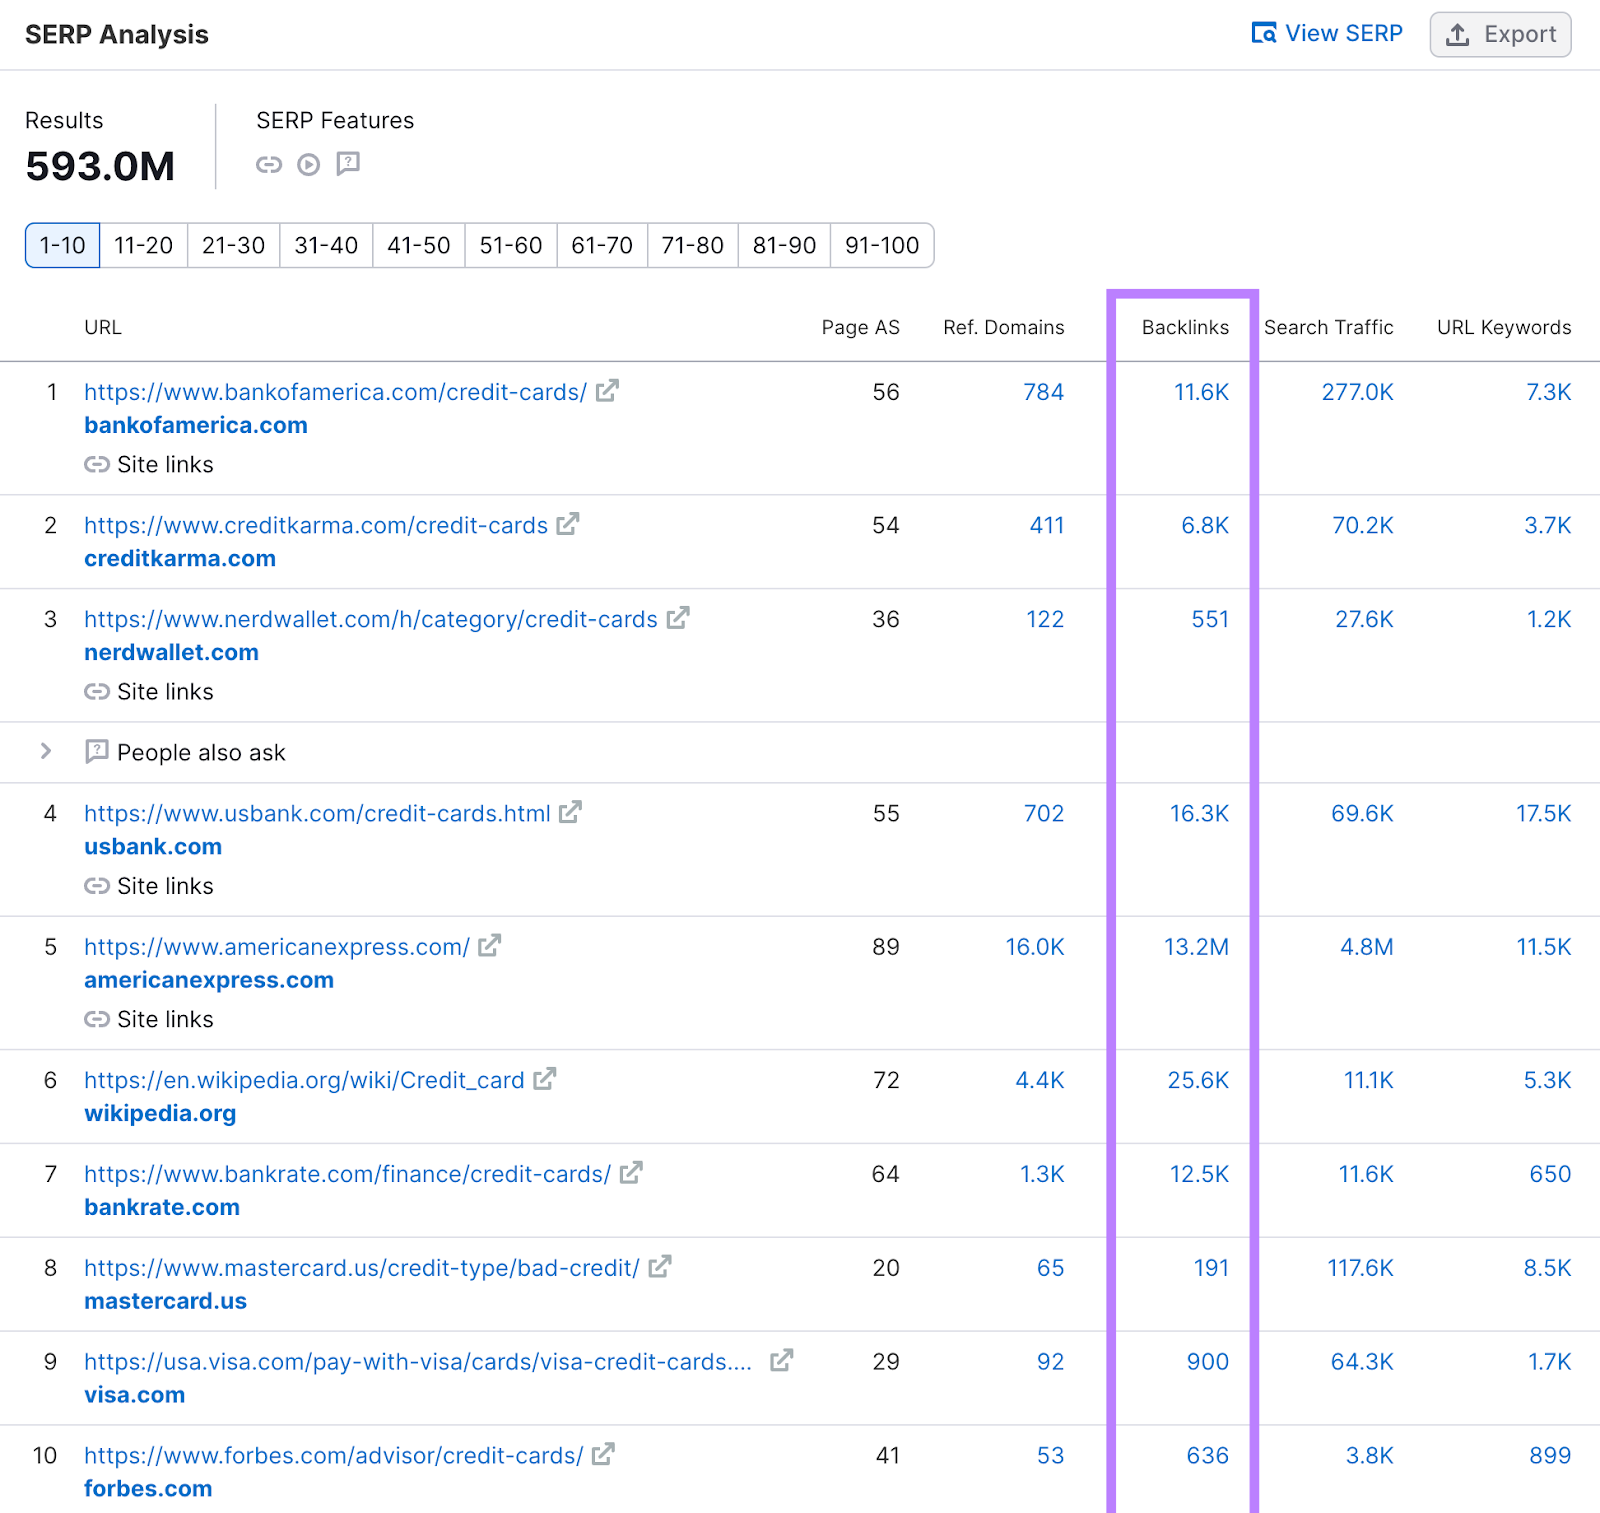Click URL keywords value 17.5K

(1543, 813)
